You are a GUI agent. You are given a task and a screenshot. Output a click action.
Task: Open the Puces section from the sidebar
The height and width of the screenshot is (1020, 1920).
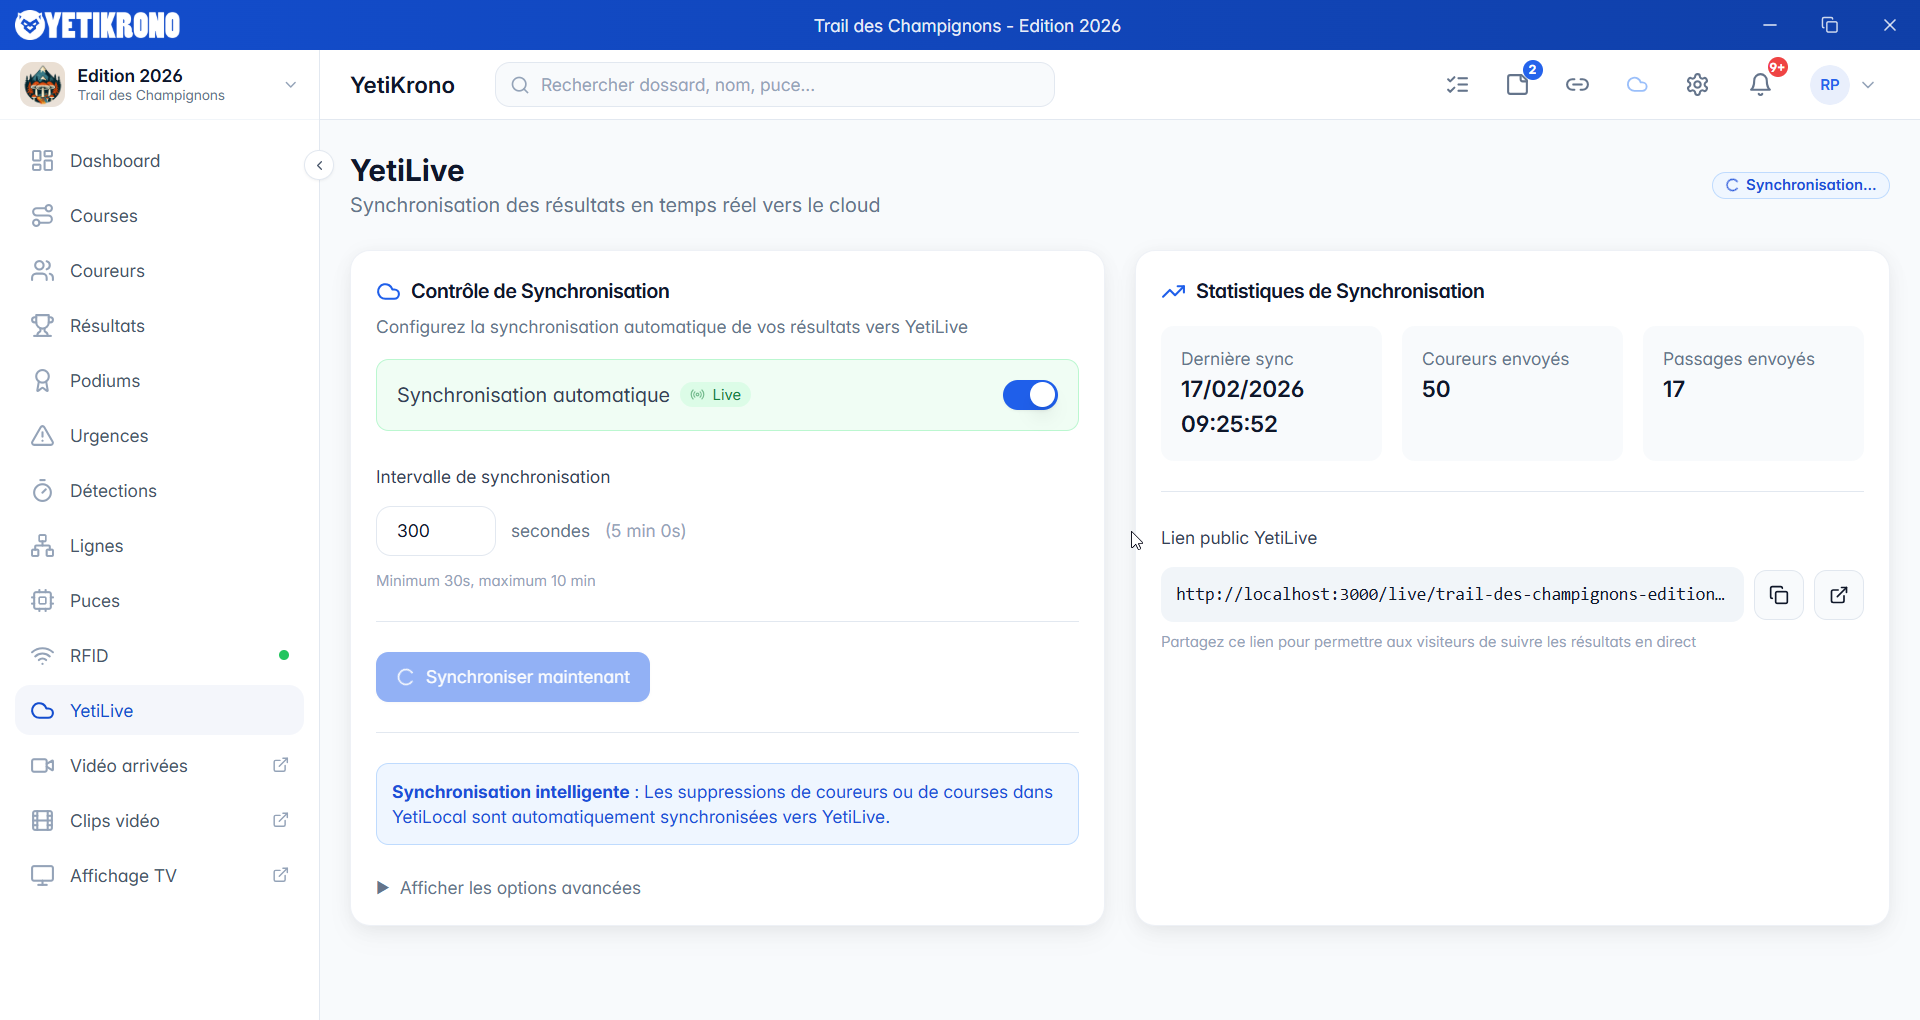pos(94,600)
